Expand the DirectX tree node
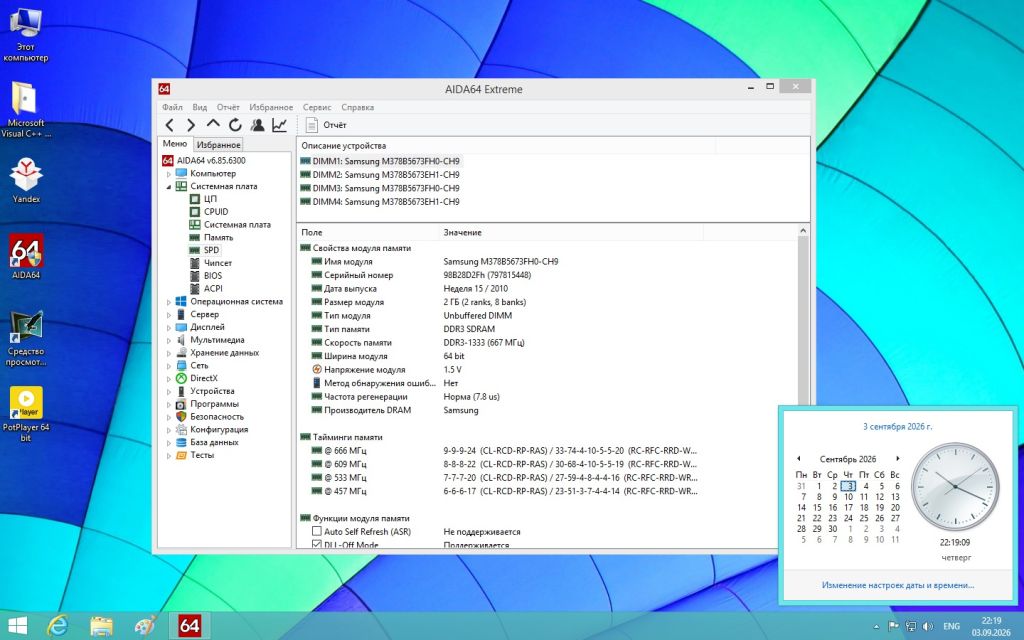This screenshot has height=640, width=1024. pyautogui.click(x=168, y=378)
